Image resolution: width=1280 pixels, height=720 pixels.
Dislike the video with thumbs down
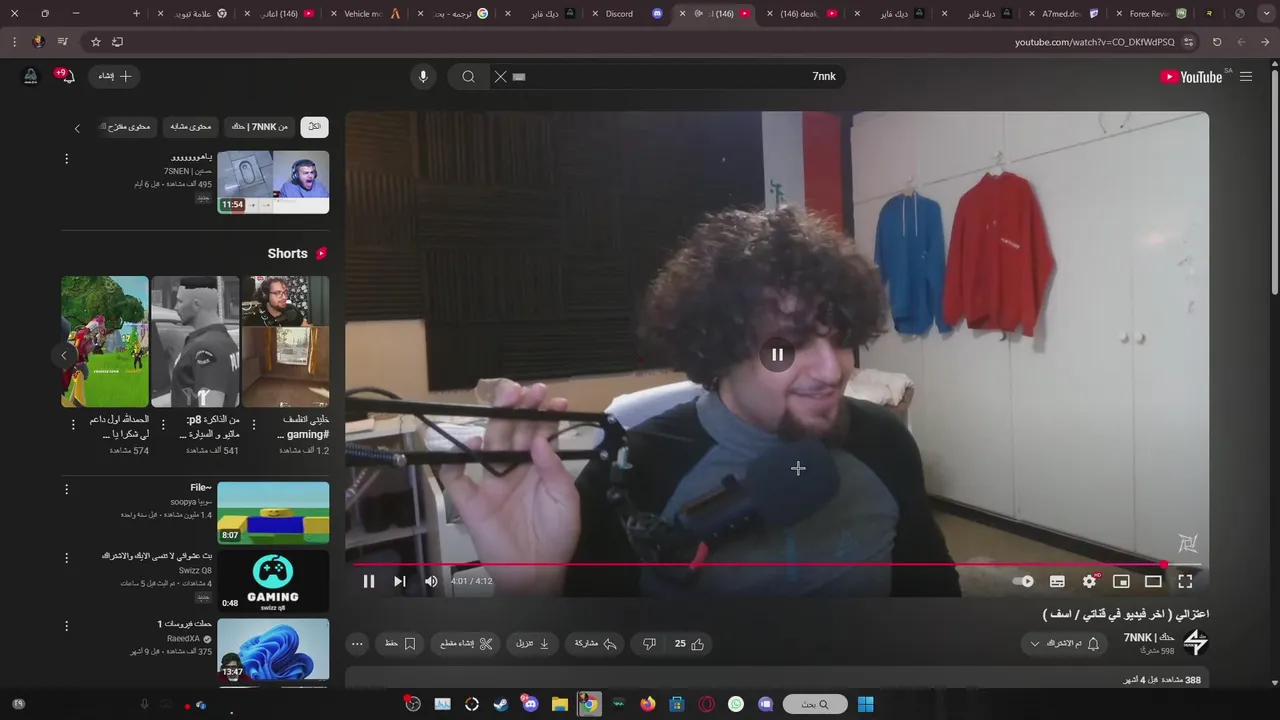tap(649, 644)
